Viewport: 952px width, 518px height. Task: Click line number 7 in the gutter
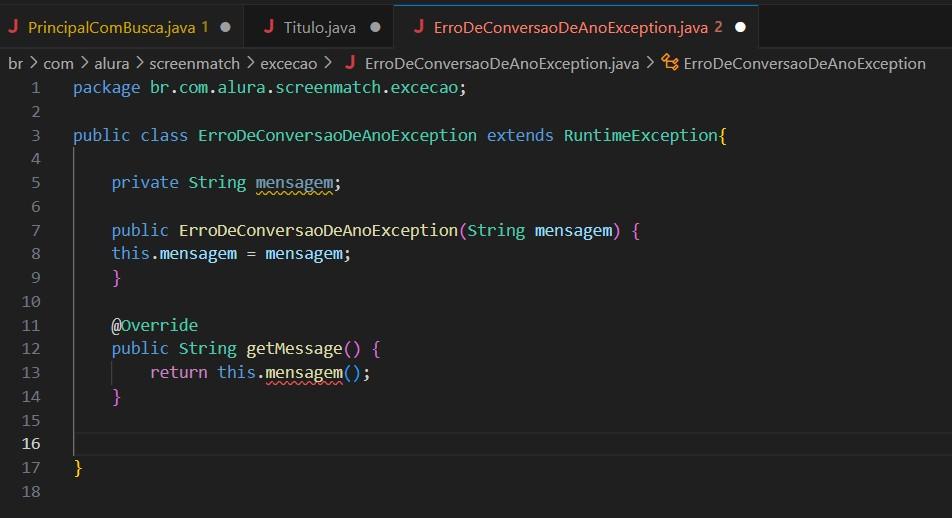tap(36, 231)
